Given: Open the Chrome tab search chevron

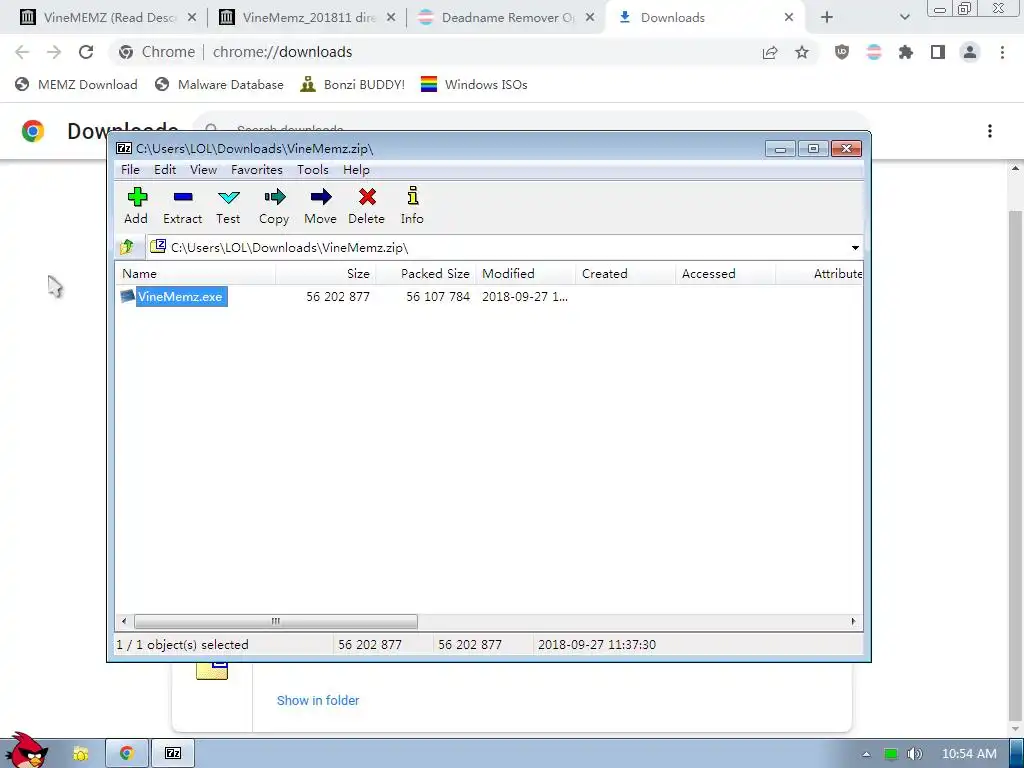Looking at the screenshot, I should coord(904,18).
